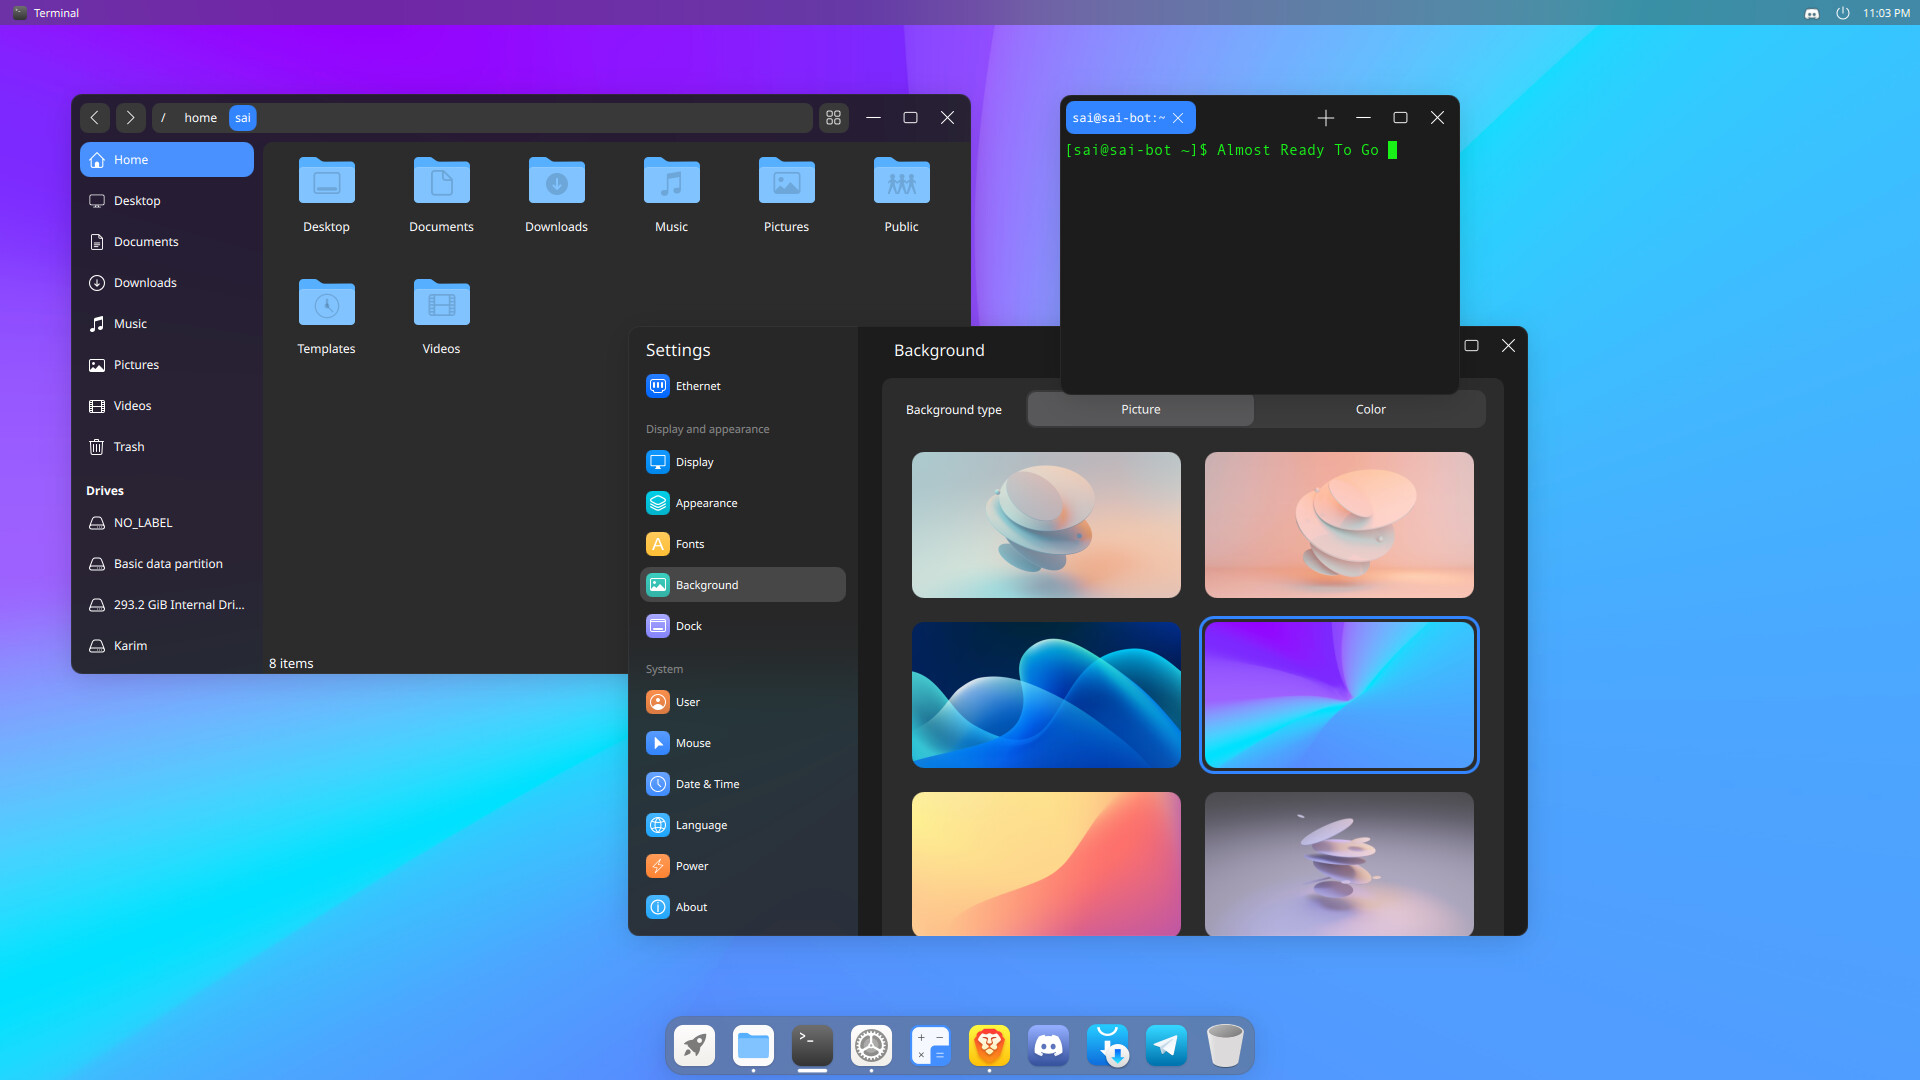
Task: Select Videos in file manager sidebar
Action: 167,406
